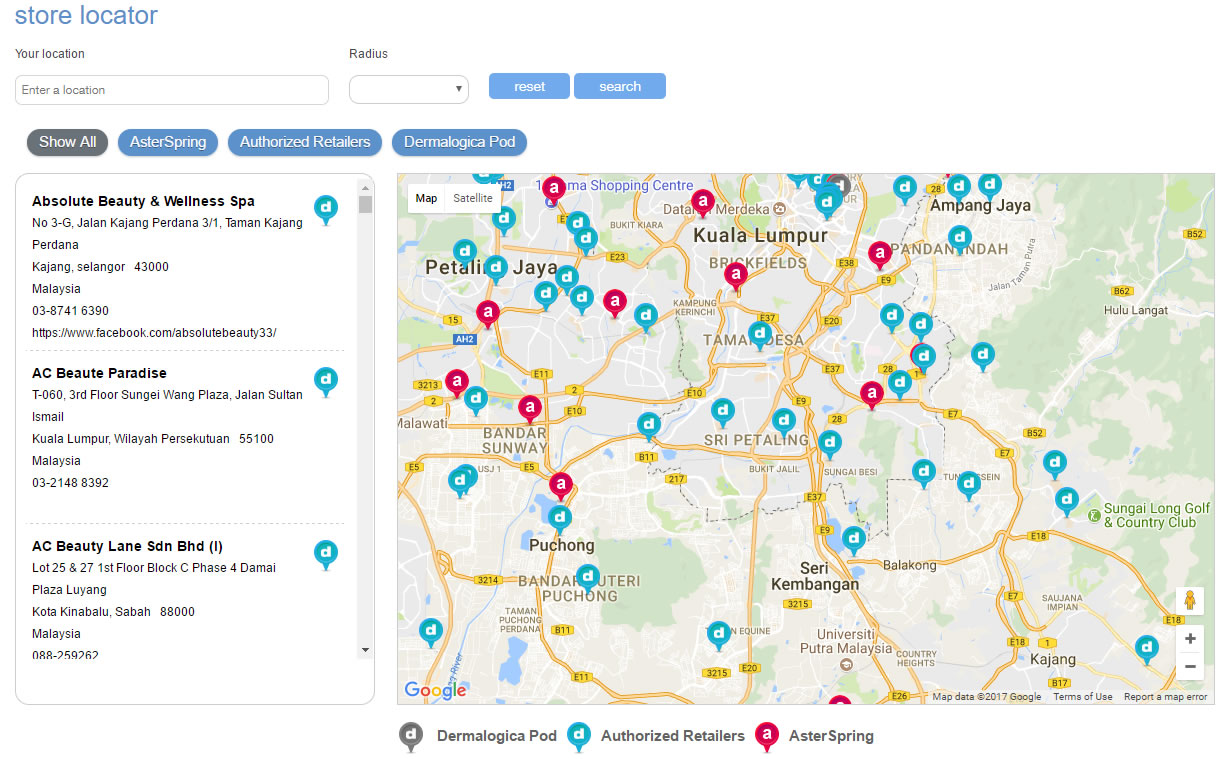Click the pin icon beside AC Beaute Paradise
Screen dimensions: 1231x759
326,382
